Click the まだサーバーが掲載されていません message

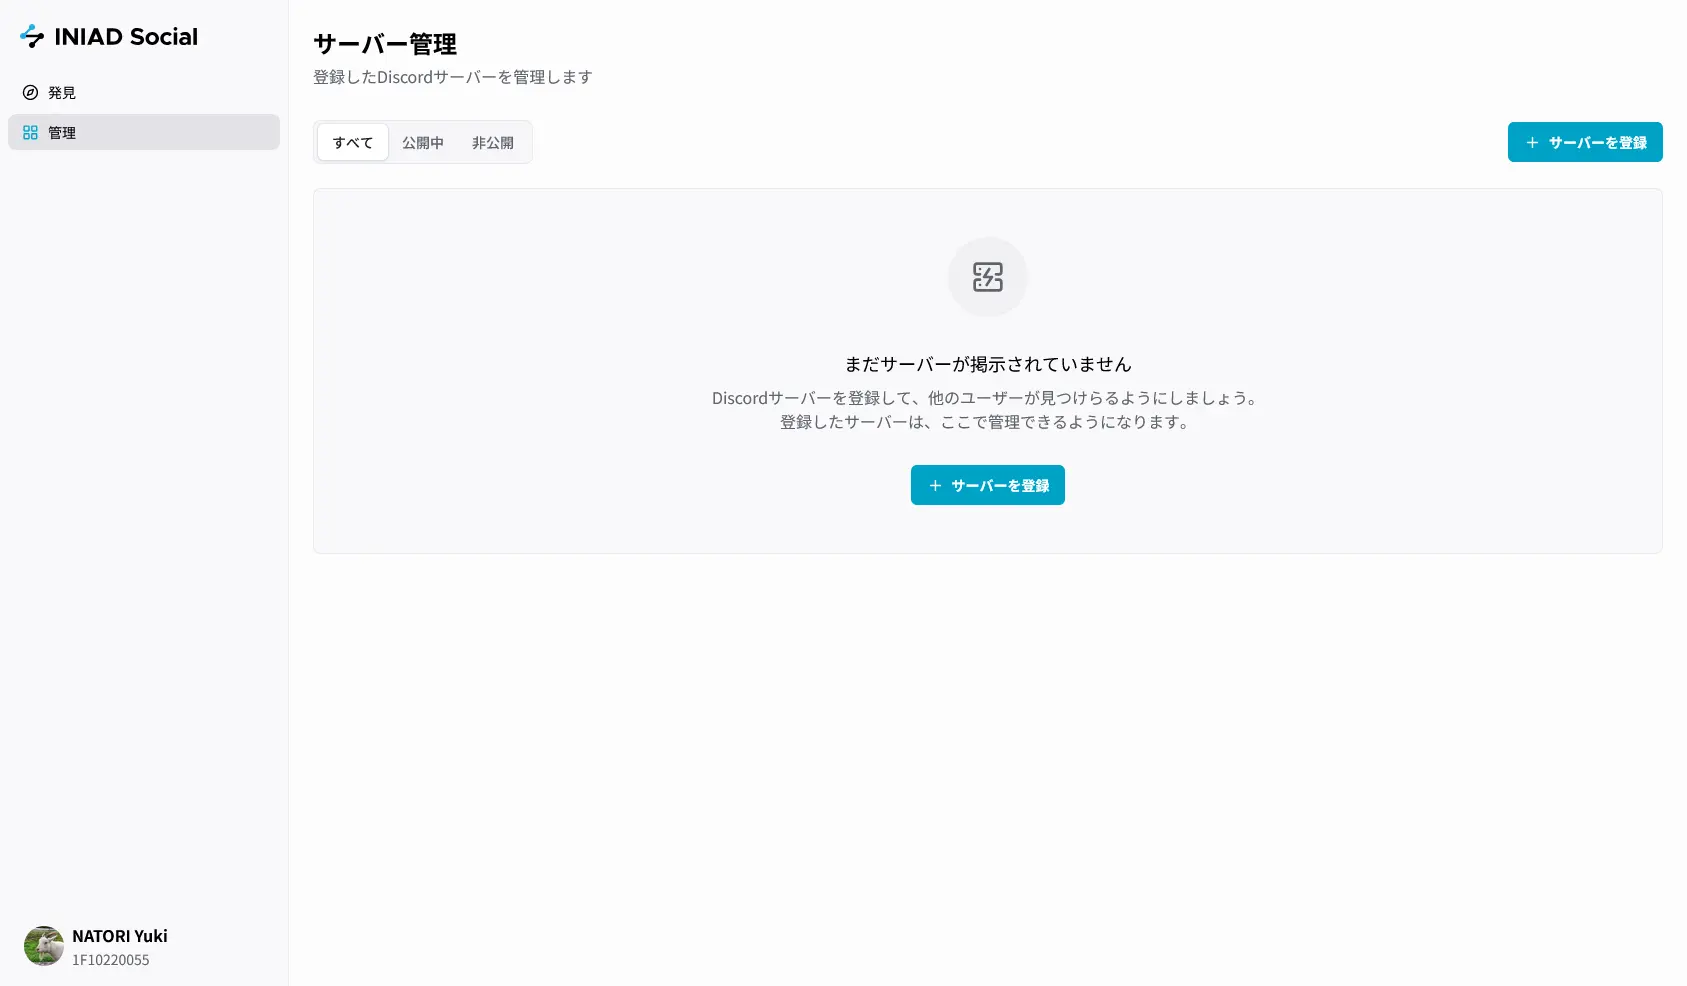click(x=987, y=364)
